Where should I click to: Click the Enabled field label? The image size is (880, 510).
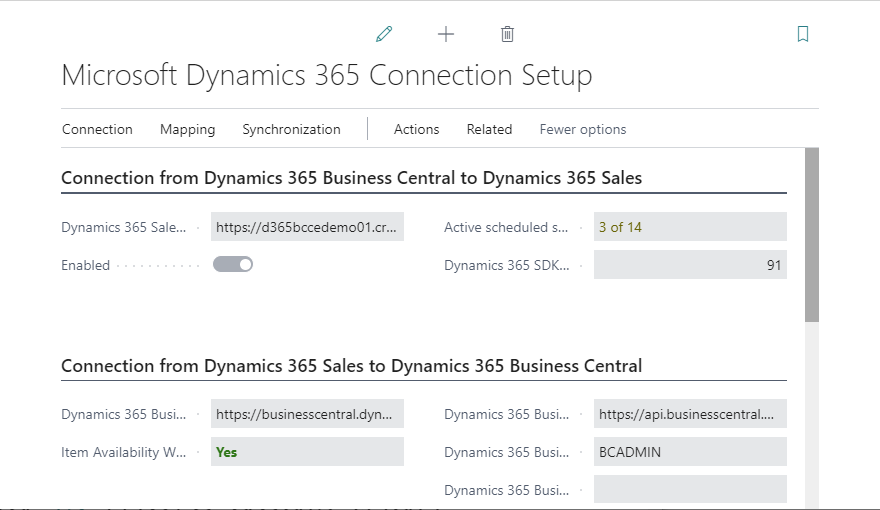tap(85, 265)
